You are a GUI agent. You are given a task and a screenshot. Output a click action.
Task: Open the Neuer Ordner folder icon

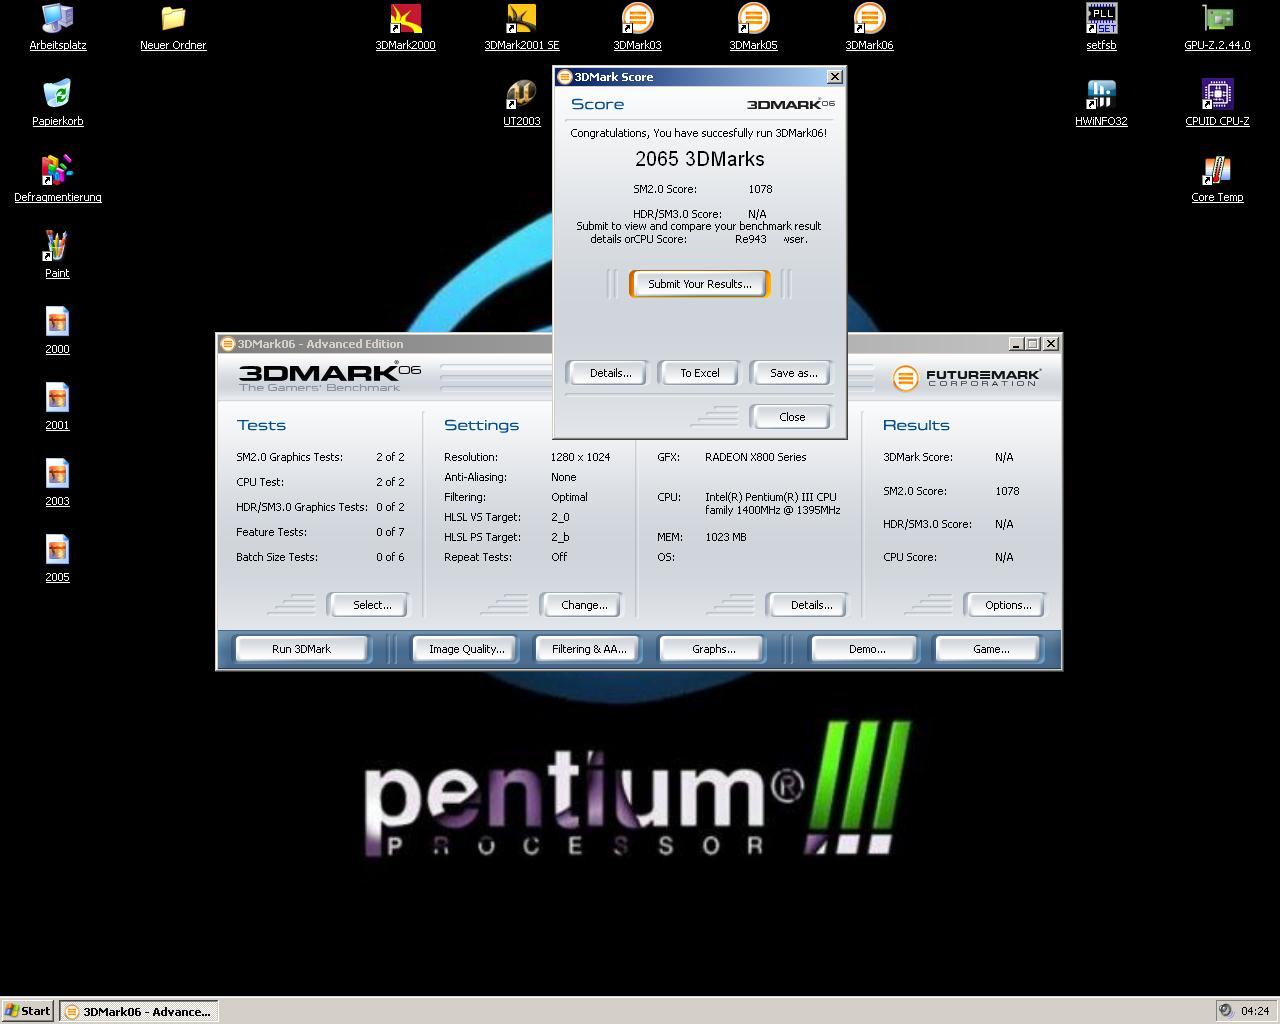coord(173,27)
